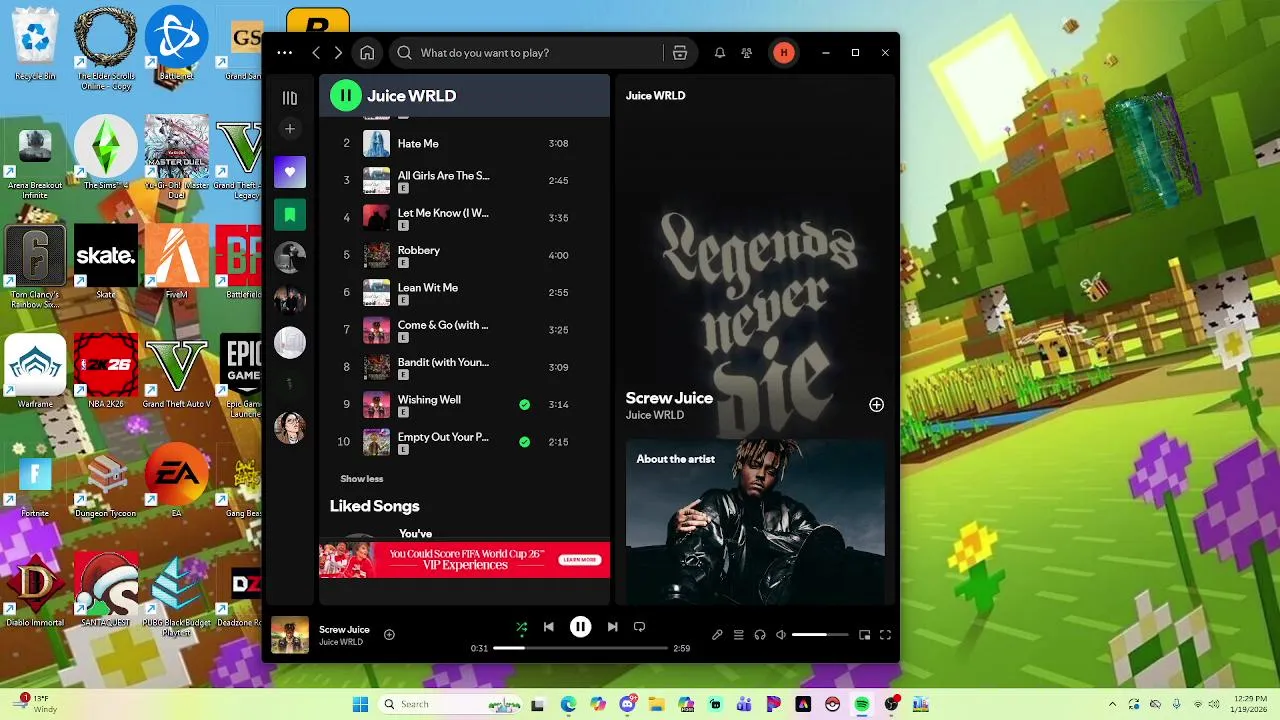Image resolution: width=1280 pixels, height=720 pixels.
Task: Open the Friend Activity icon
Action: (x=747, y=53)
